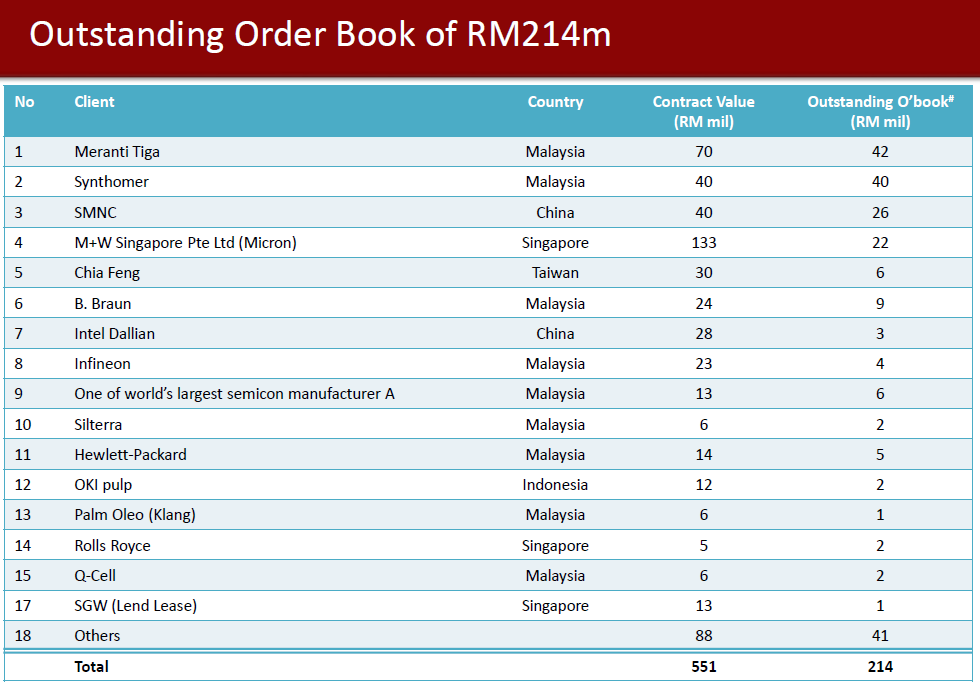Select the 'Silterra' client cell
Image resolution: width=980 pixels, height=690 pixels.
[98, 424]
